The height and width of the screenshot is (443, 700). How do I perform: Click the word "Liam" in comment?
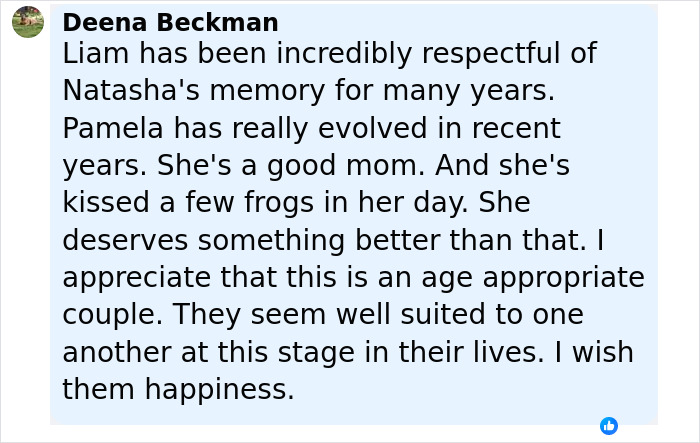coord(96,53)
